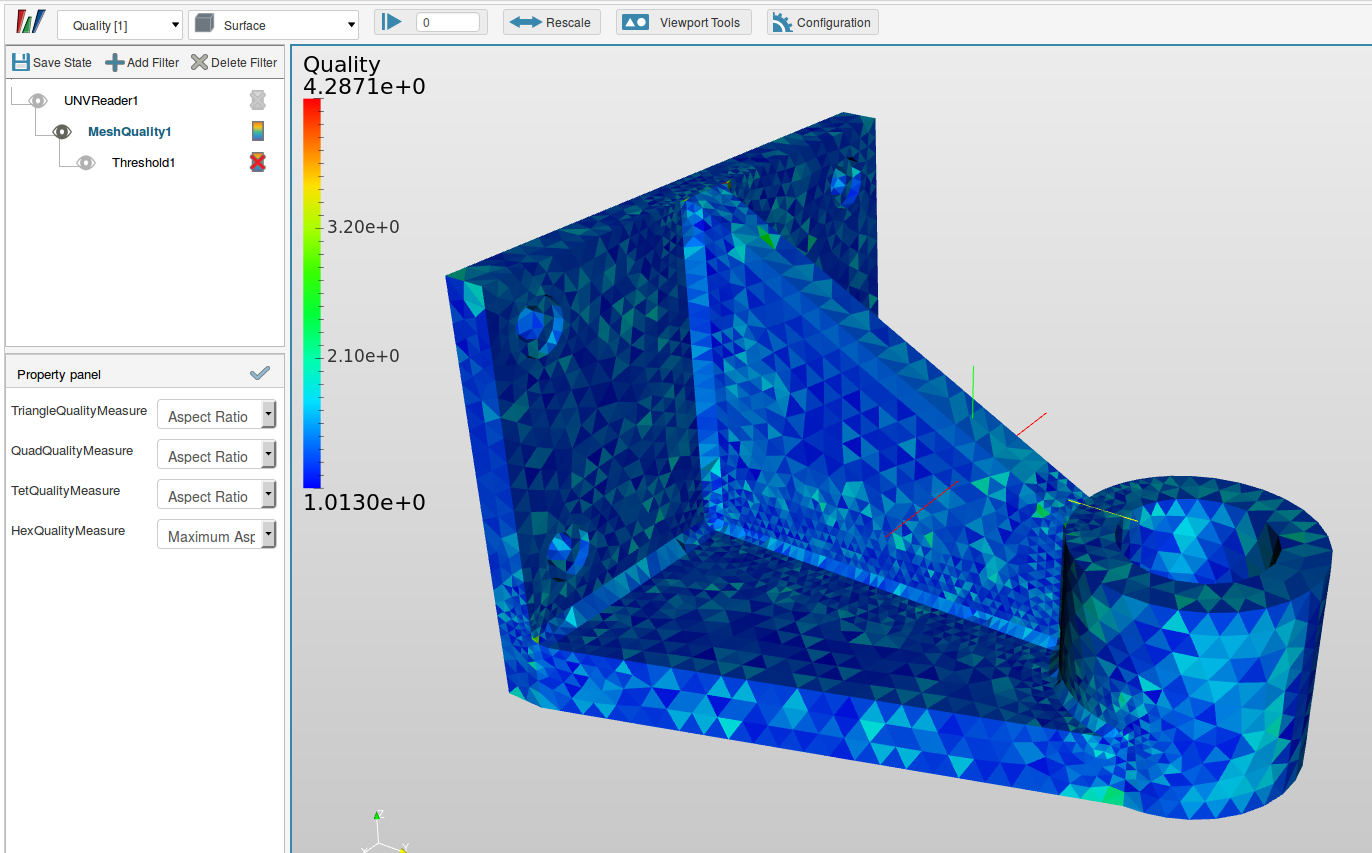Screen dimensions: 1372x853
Task: Open the Surface representation dropdown
Action: [273, 25]
